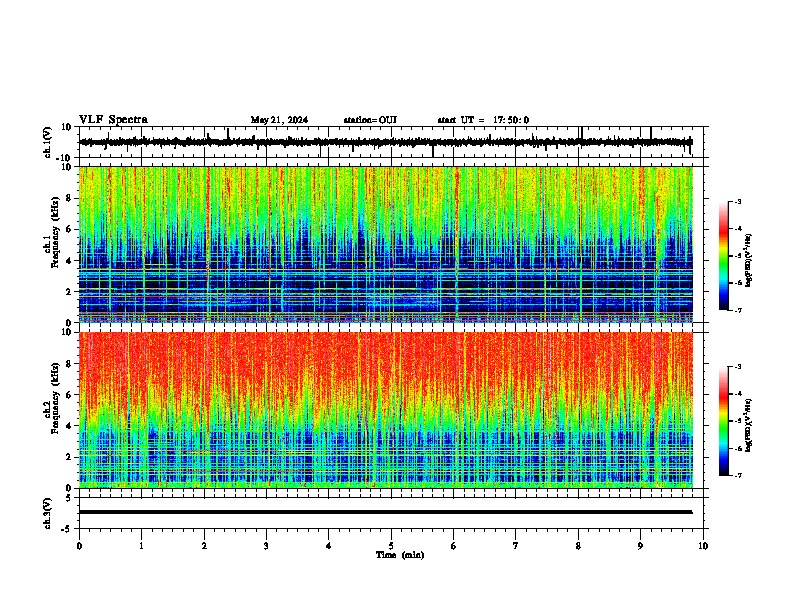Click the "6" tick on the Time axis
Screen dimensions: 792x612
(453, 546)
